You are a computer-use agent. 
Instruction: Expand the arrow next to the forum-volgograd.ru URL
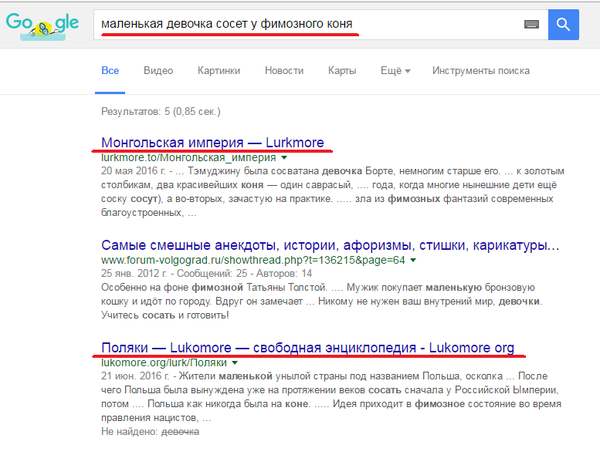click(413, 260)
